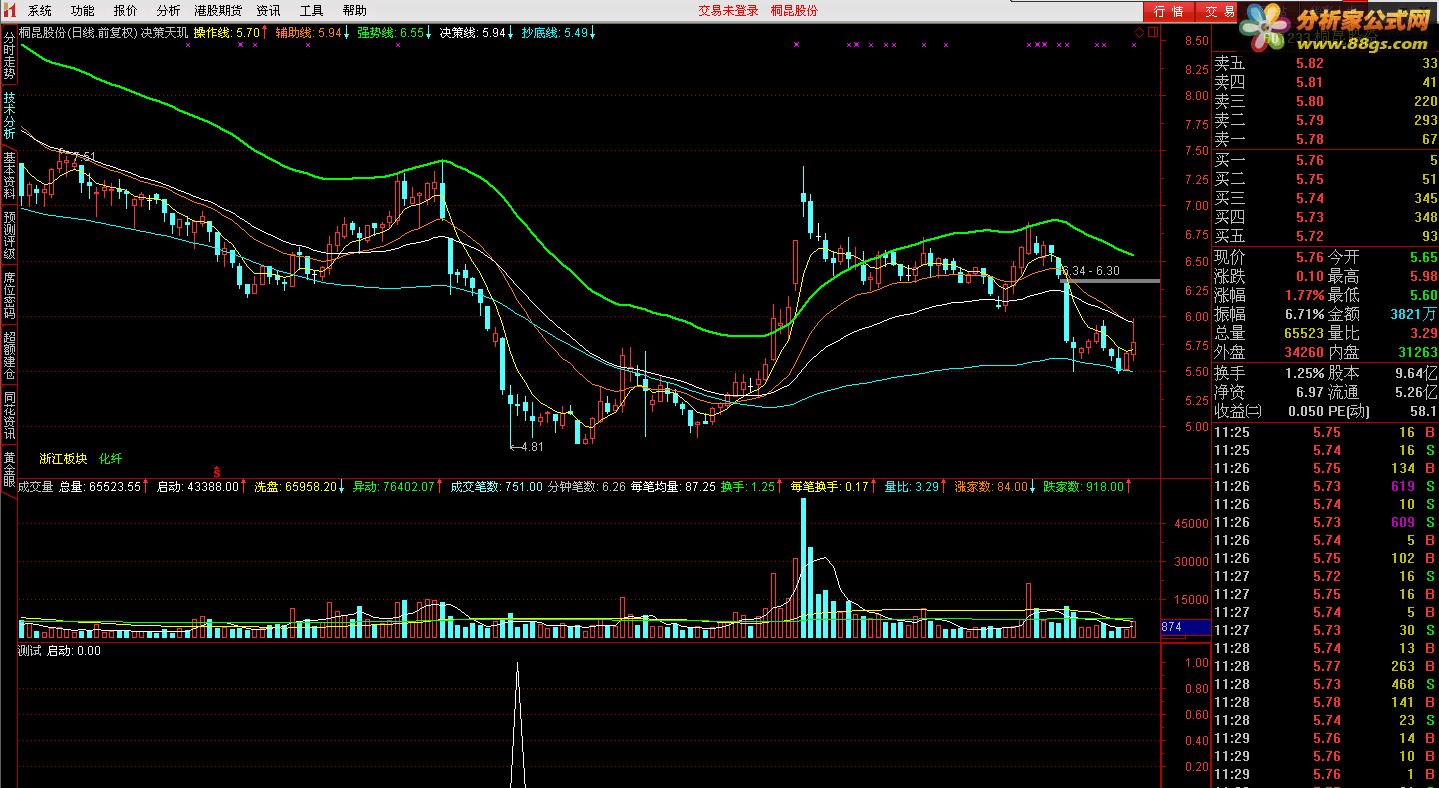Image resolution: width=1439 pixels, height=788 pixels.
Task: Select the 买二 order row at 5.75
Action: coord(1325,179)
